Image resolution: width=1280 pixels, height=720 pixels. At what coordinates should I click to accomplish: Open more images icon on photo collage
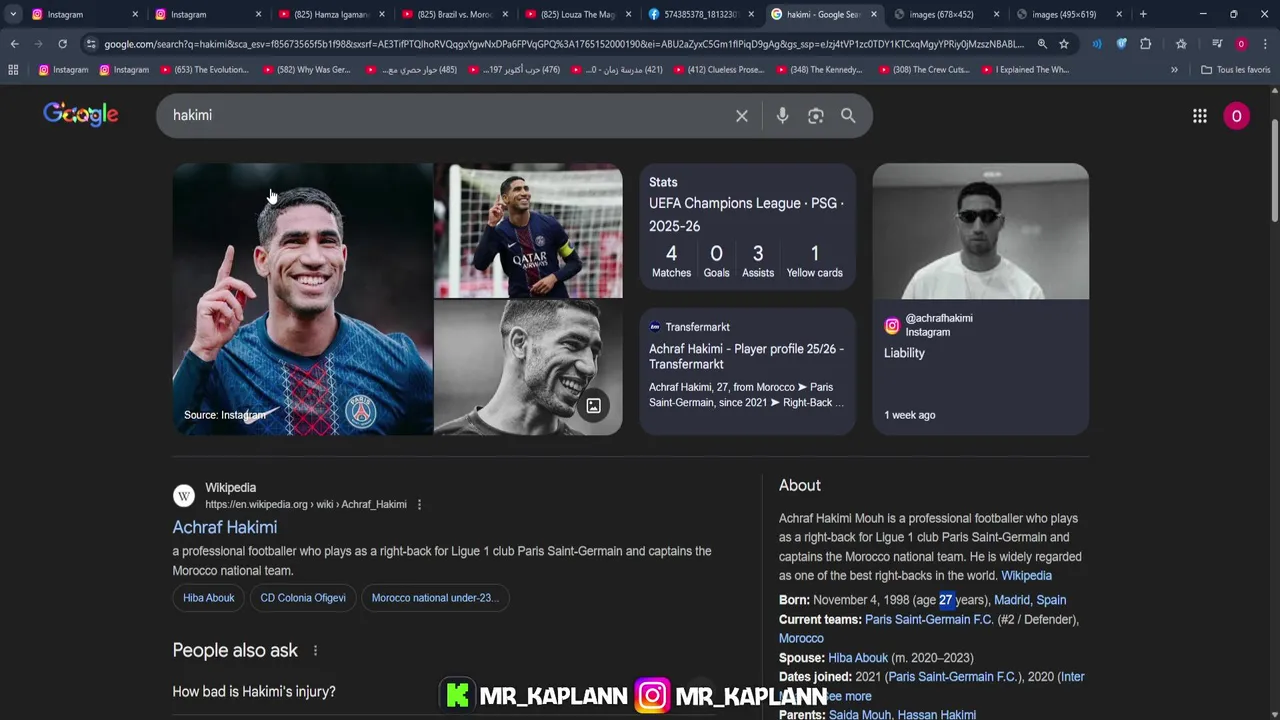pyautogui.click(x=594, y=406)
